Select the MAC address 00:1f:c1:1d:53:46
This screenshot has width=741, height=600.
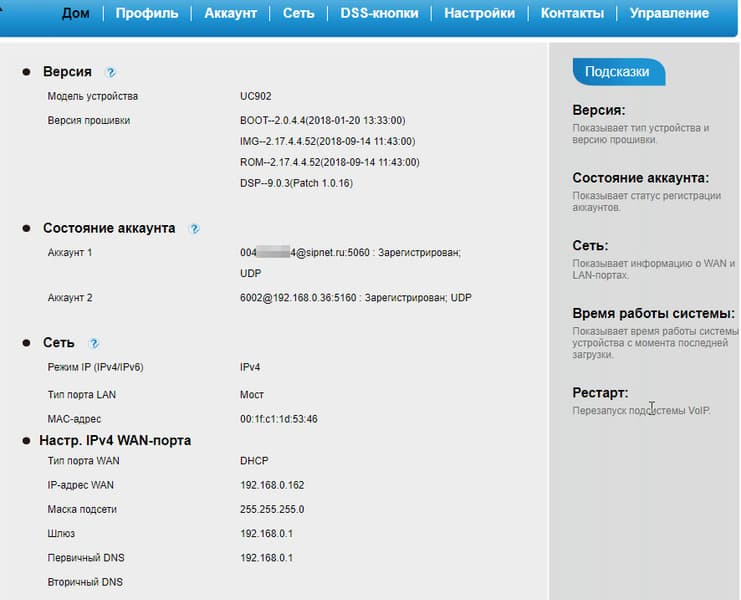pyautogui.click(x=279, y=419)
